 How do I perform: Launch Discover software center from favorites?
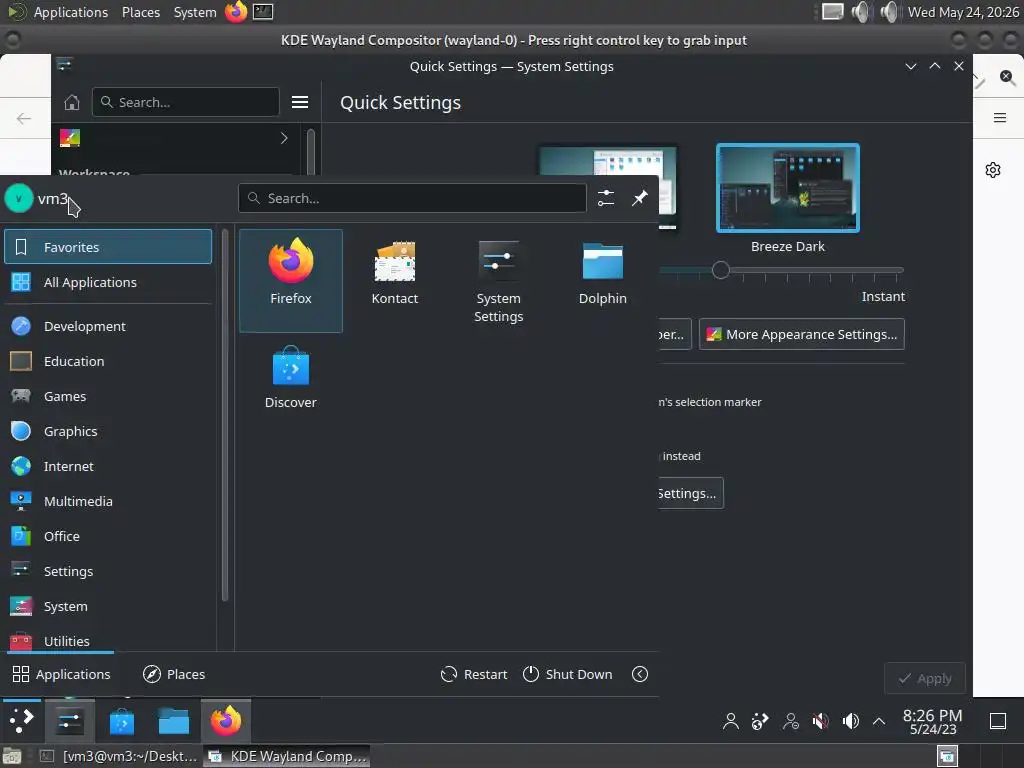(x=291, y=377)
